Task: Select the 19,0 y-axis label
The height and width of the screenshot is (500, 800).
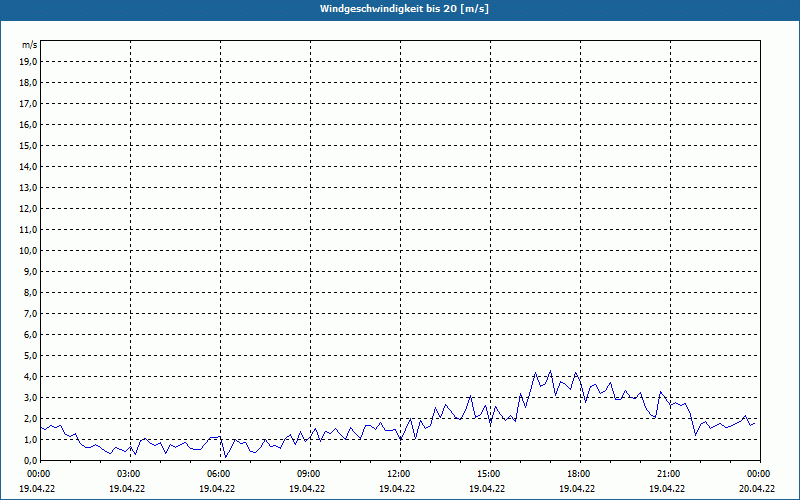Action: [x=29, y=61]
